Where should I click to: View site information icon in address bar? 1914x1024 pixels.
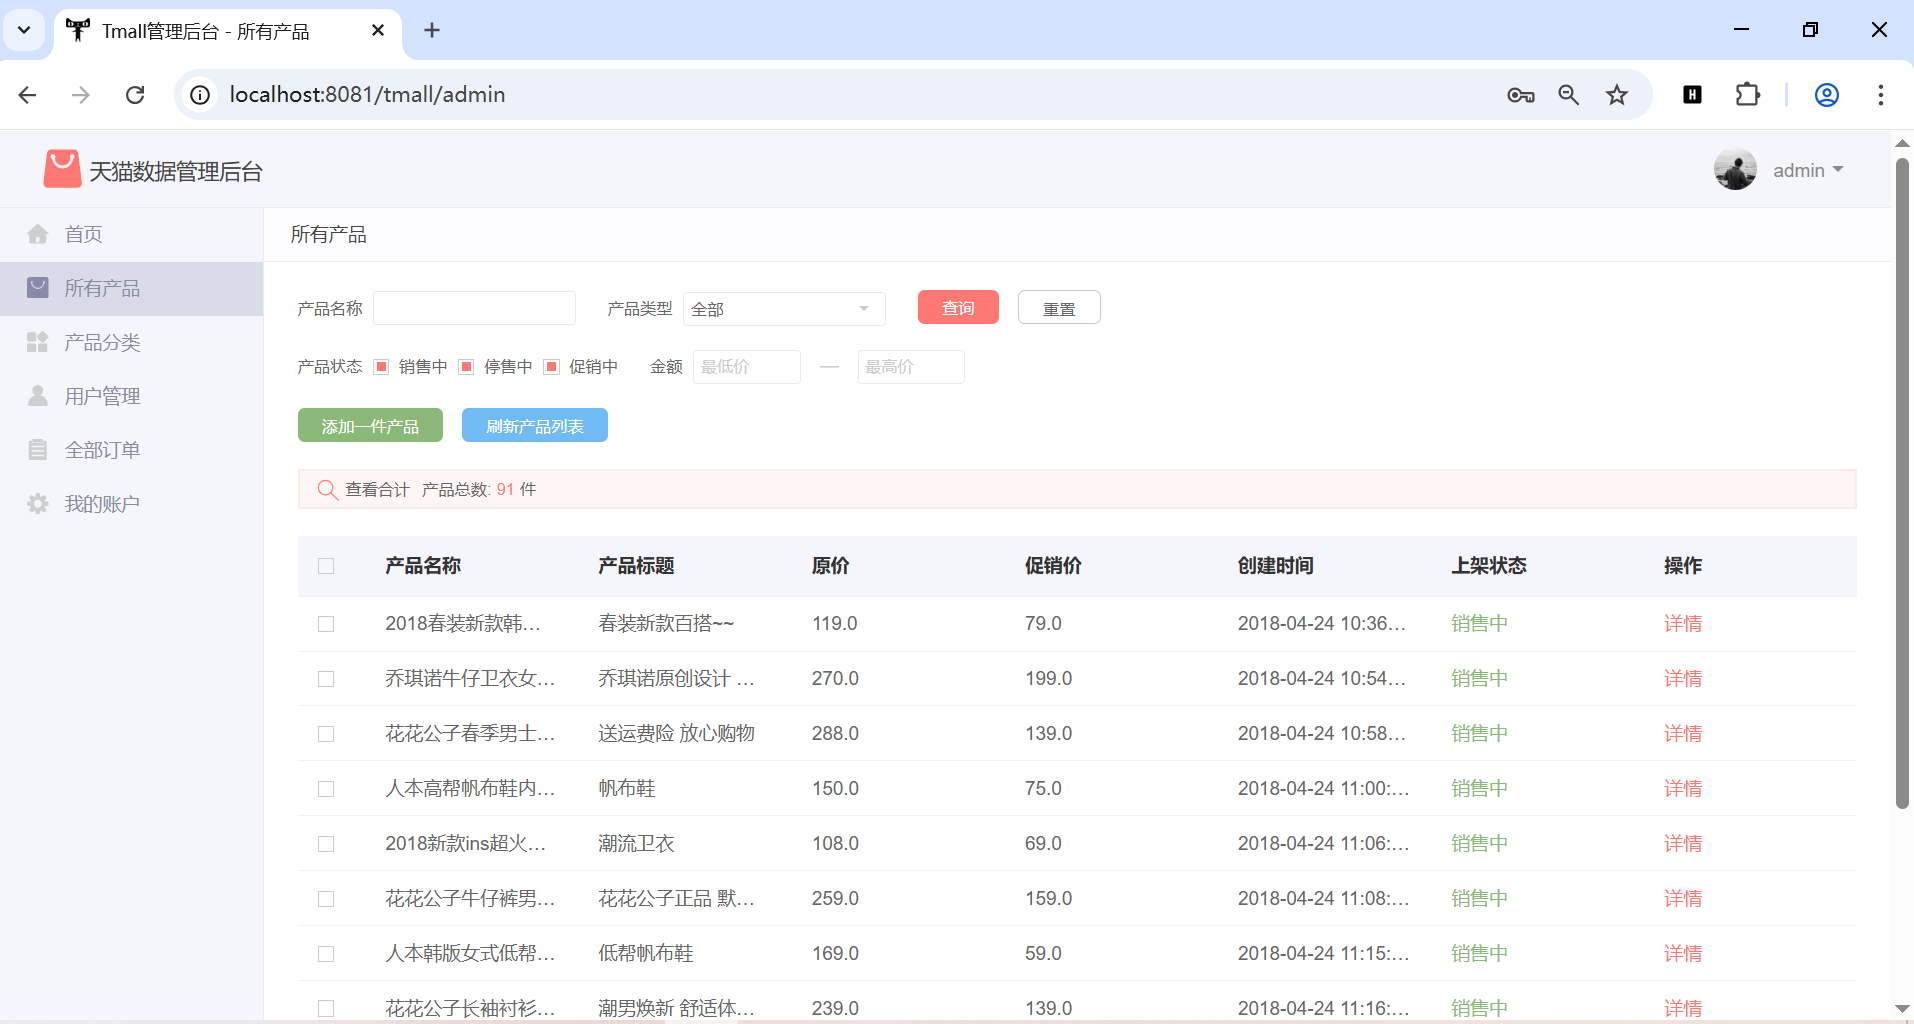[200, 95]
